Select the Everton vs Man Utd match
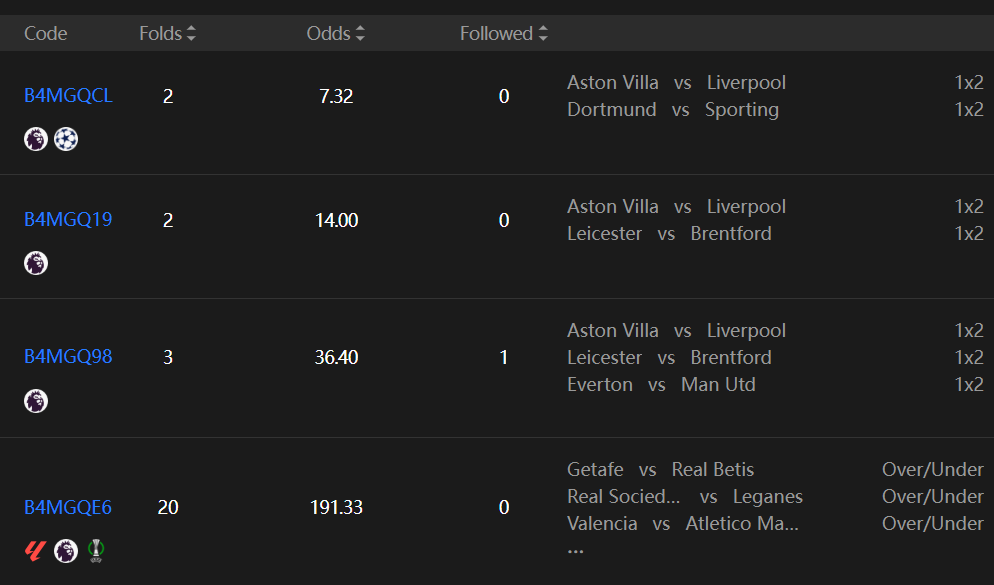This screenshot has width=994, height=585. coord(661,385)
